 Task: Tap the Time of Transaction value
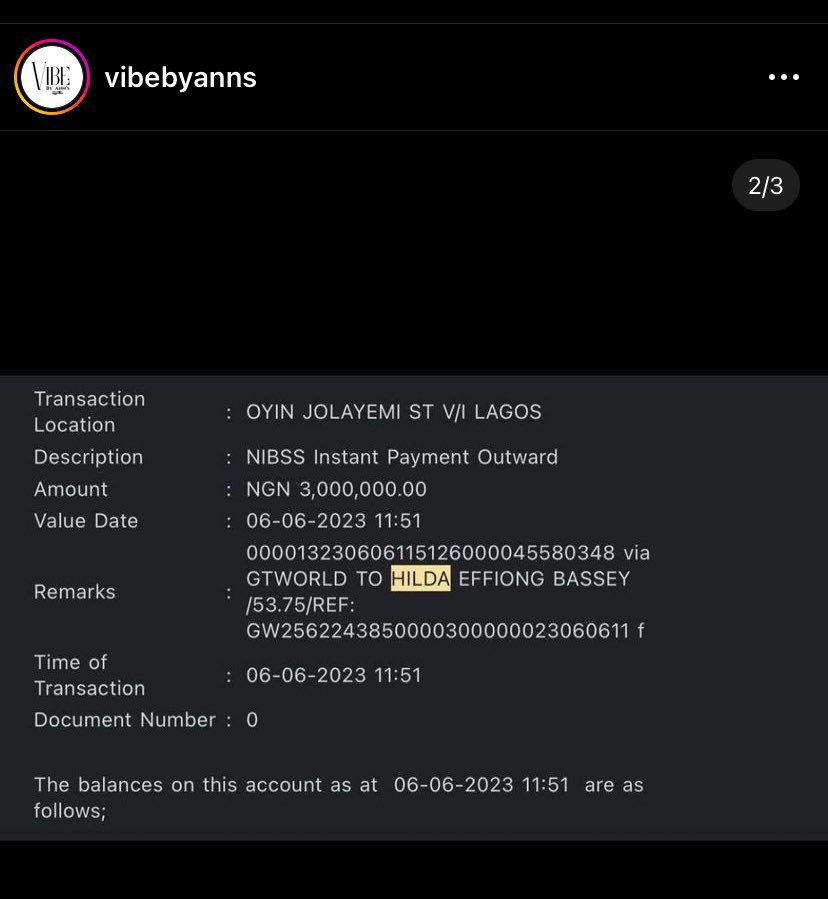coord(334,675)
